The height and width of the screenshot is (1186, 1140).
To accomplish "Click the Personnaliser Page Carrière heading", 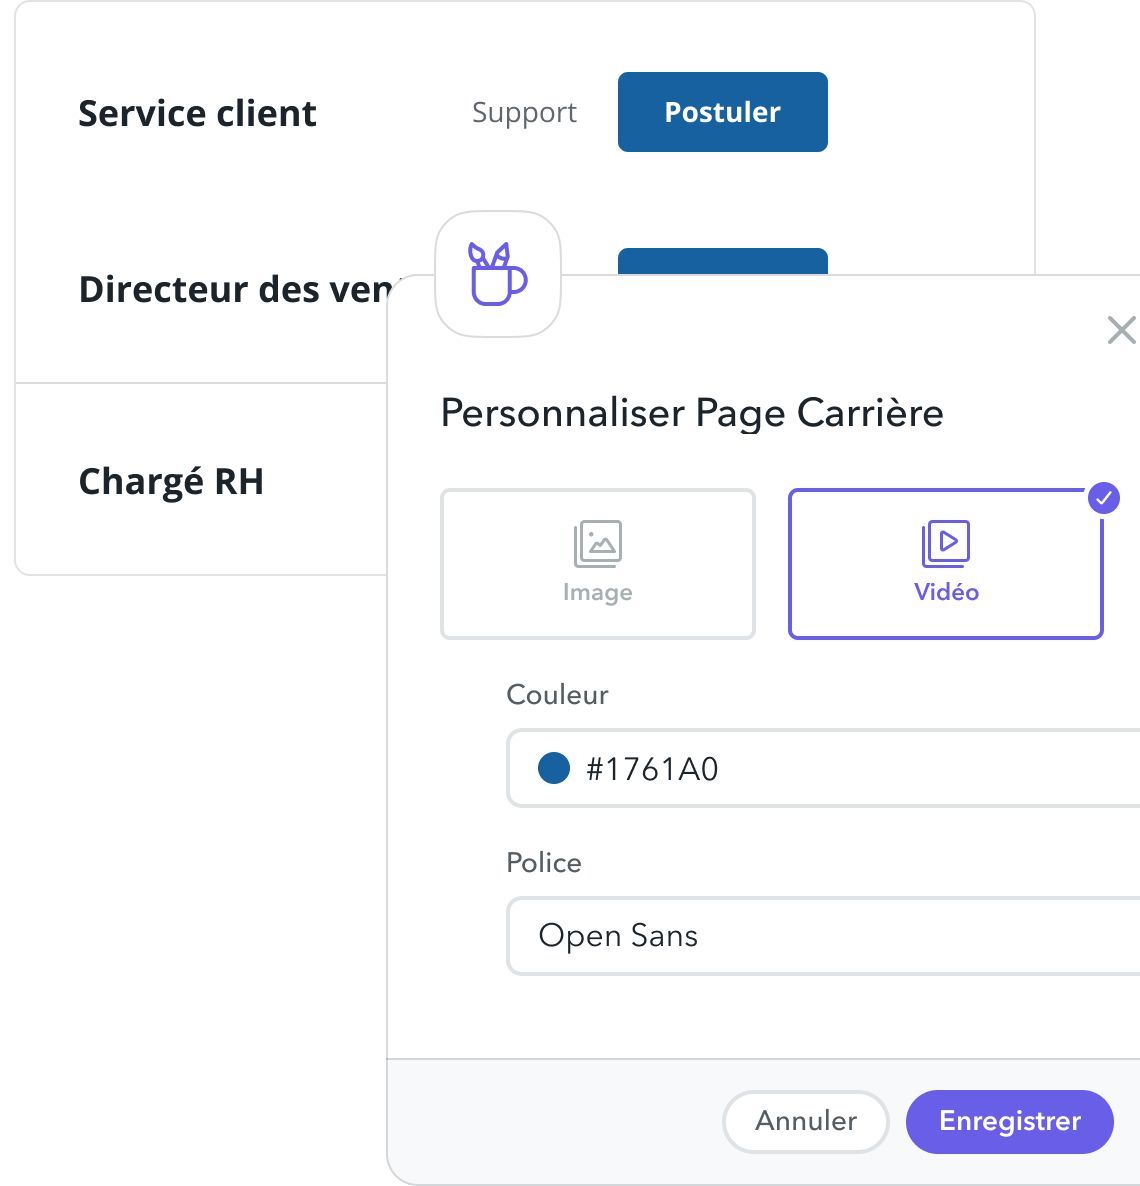I will (692, 413).
